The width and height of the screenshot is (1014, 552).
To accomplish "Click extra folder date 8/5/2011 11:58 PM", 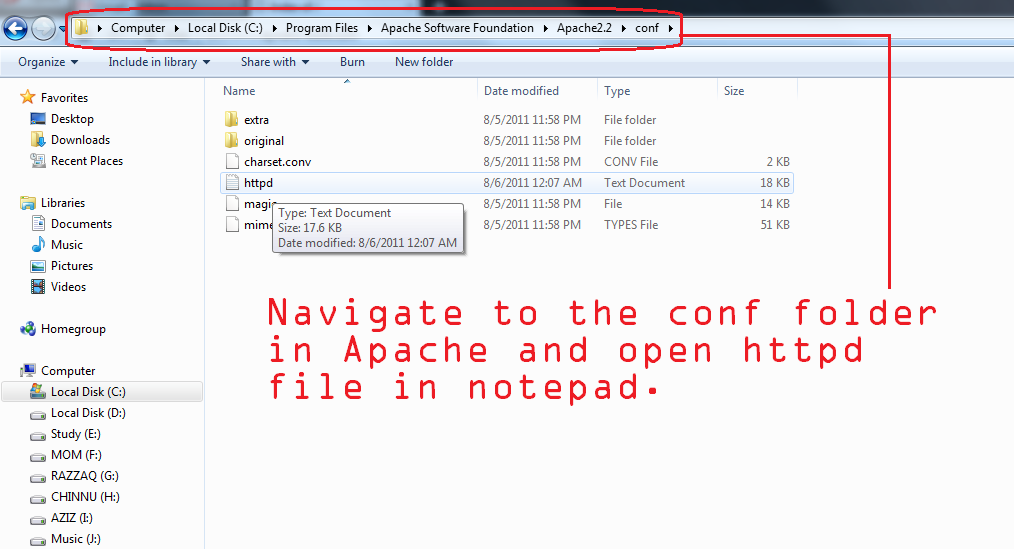I will point(532,120).
